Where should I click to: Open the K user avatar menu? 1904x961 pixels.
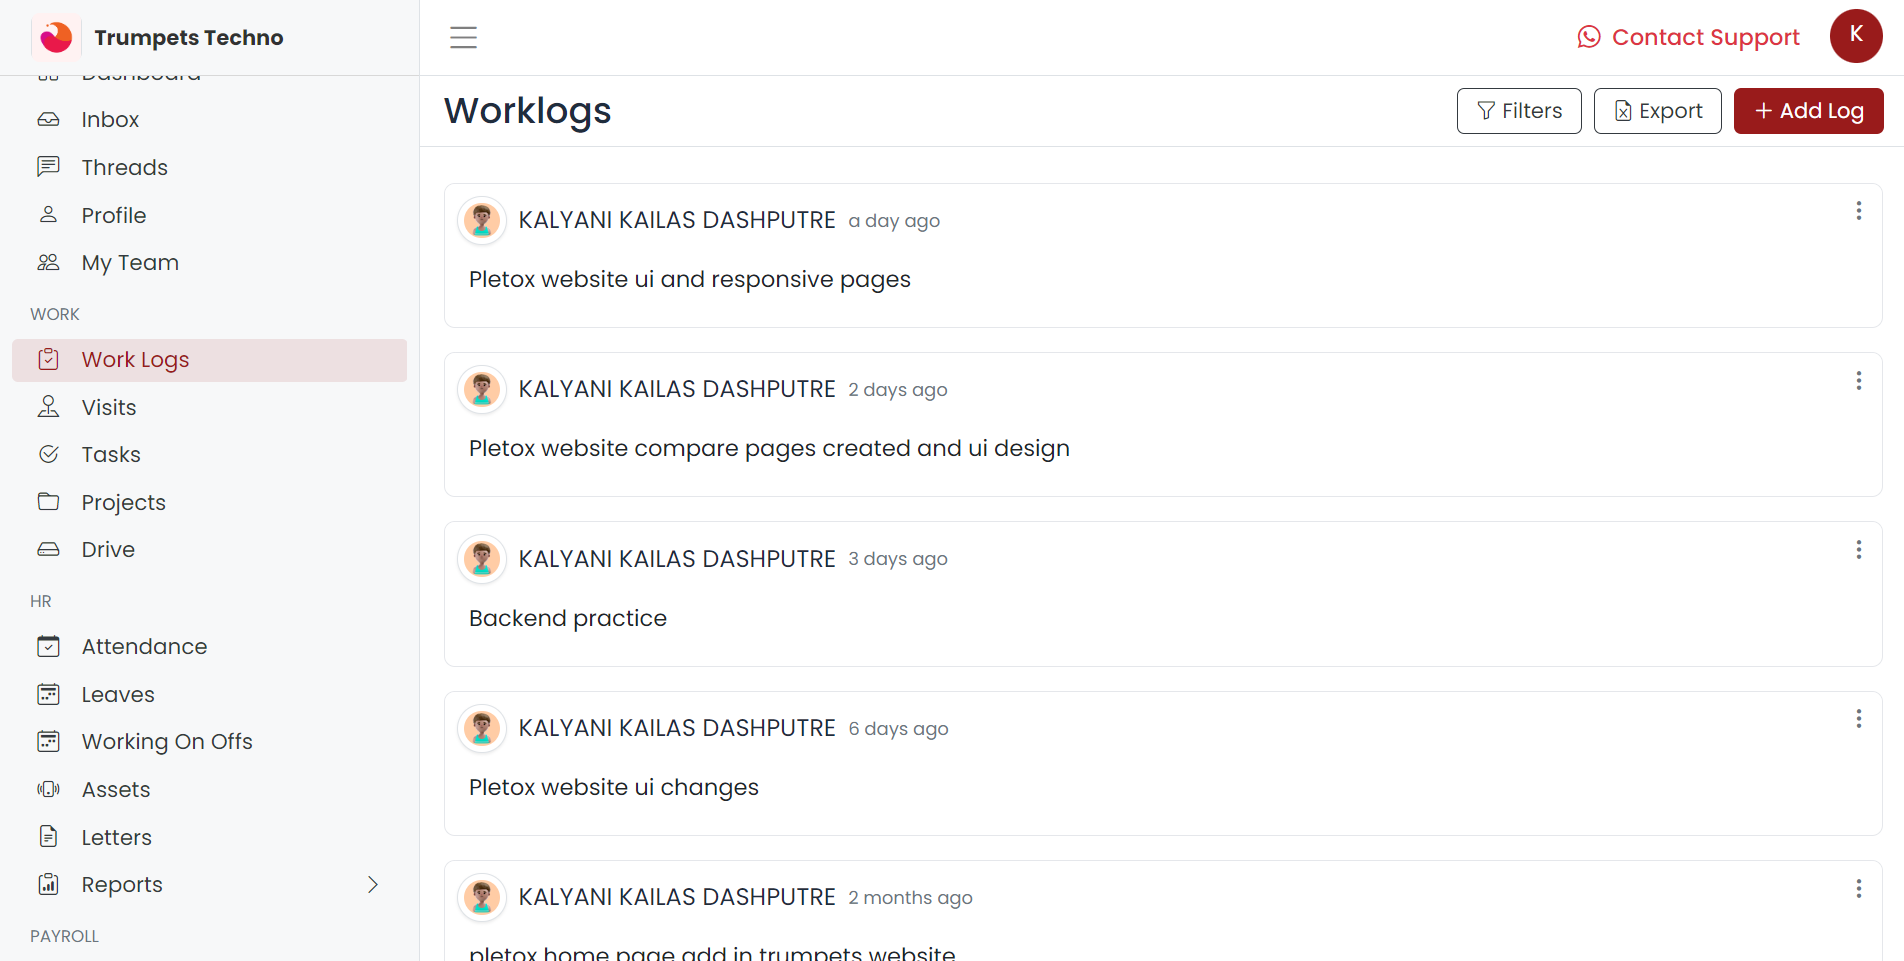[x=1856, y=36]
